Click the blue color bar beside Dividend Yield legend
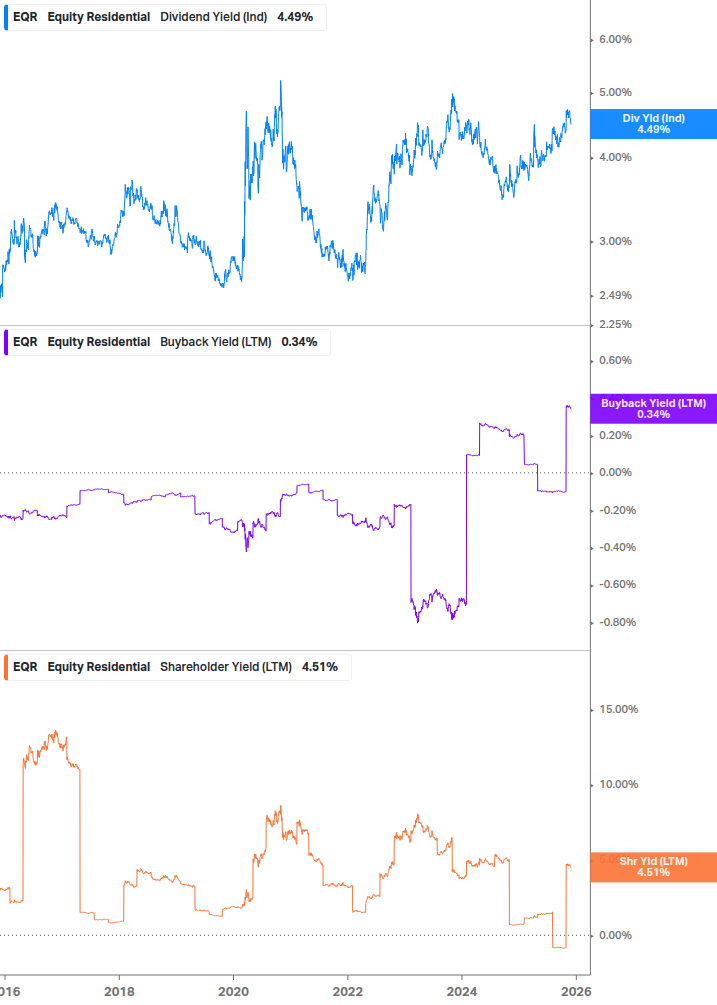Viewport: 717px width, 1005px height. [x=6, y=17]
